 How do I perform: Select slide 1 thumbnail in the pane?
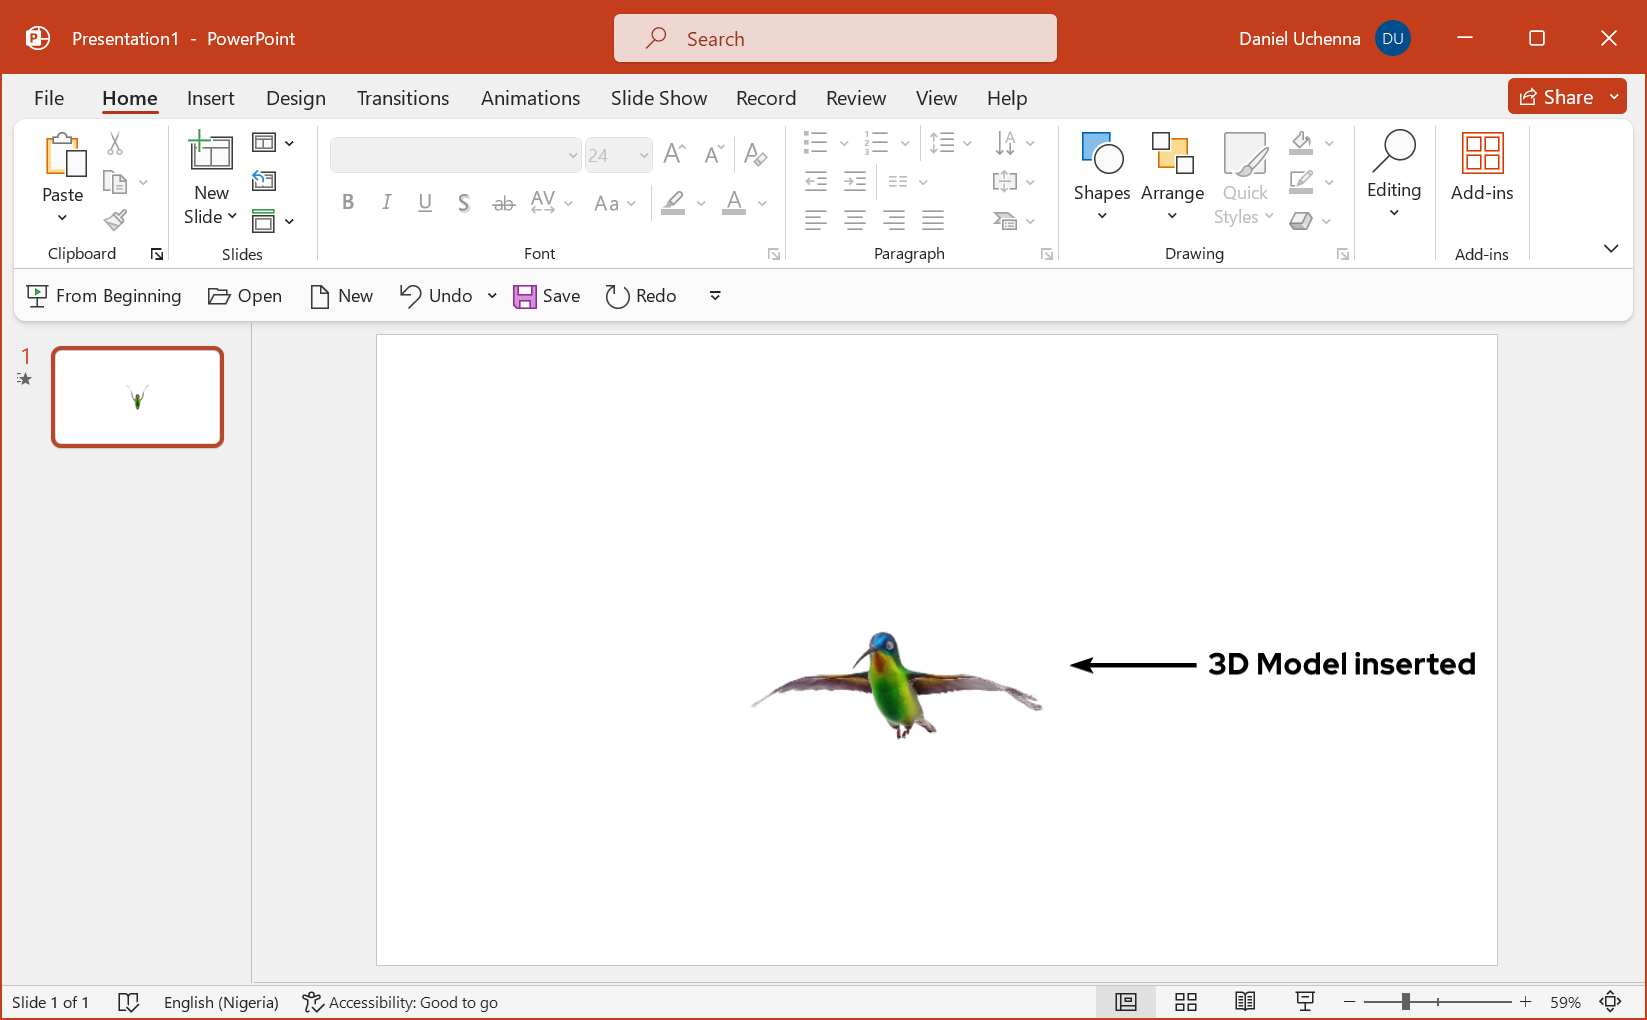point(136,396)
